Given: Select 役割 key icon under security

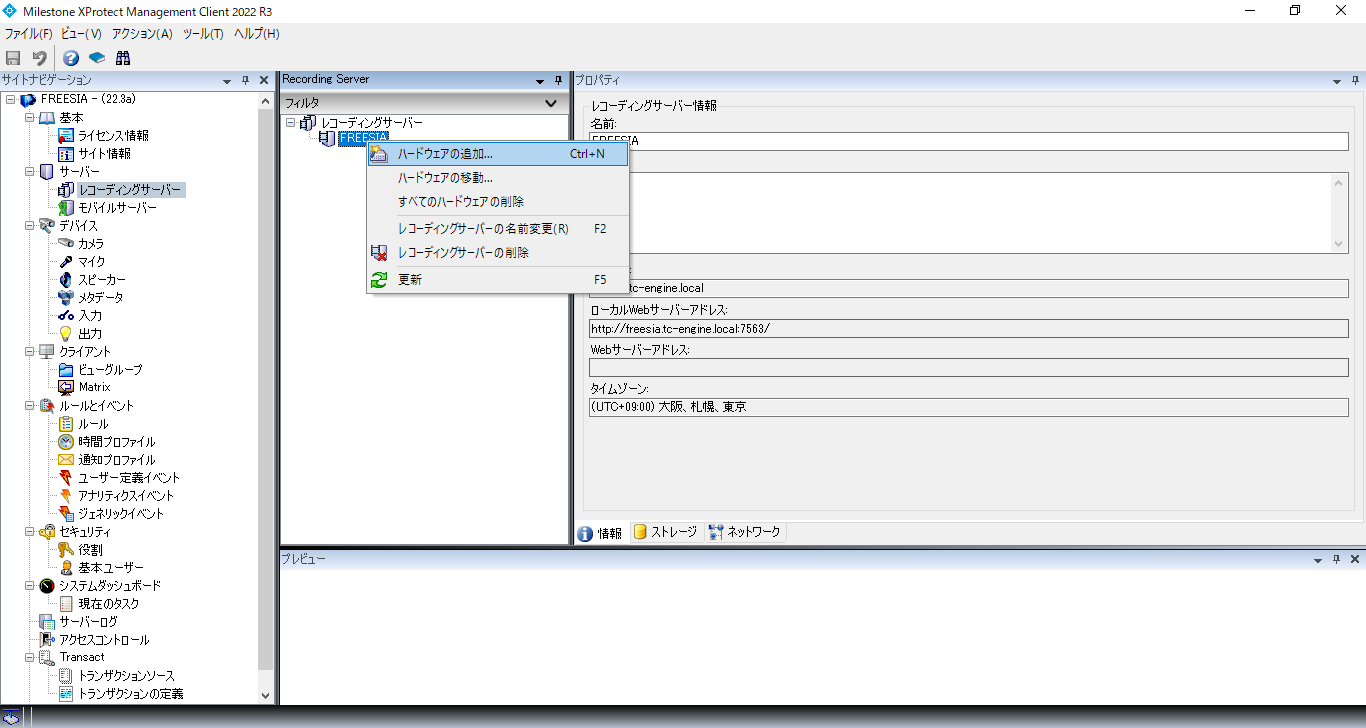Looking at the screenshot, I should tap(66, 550).
